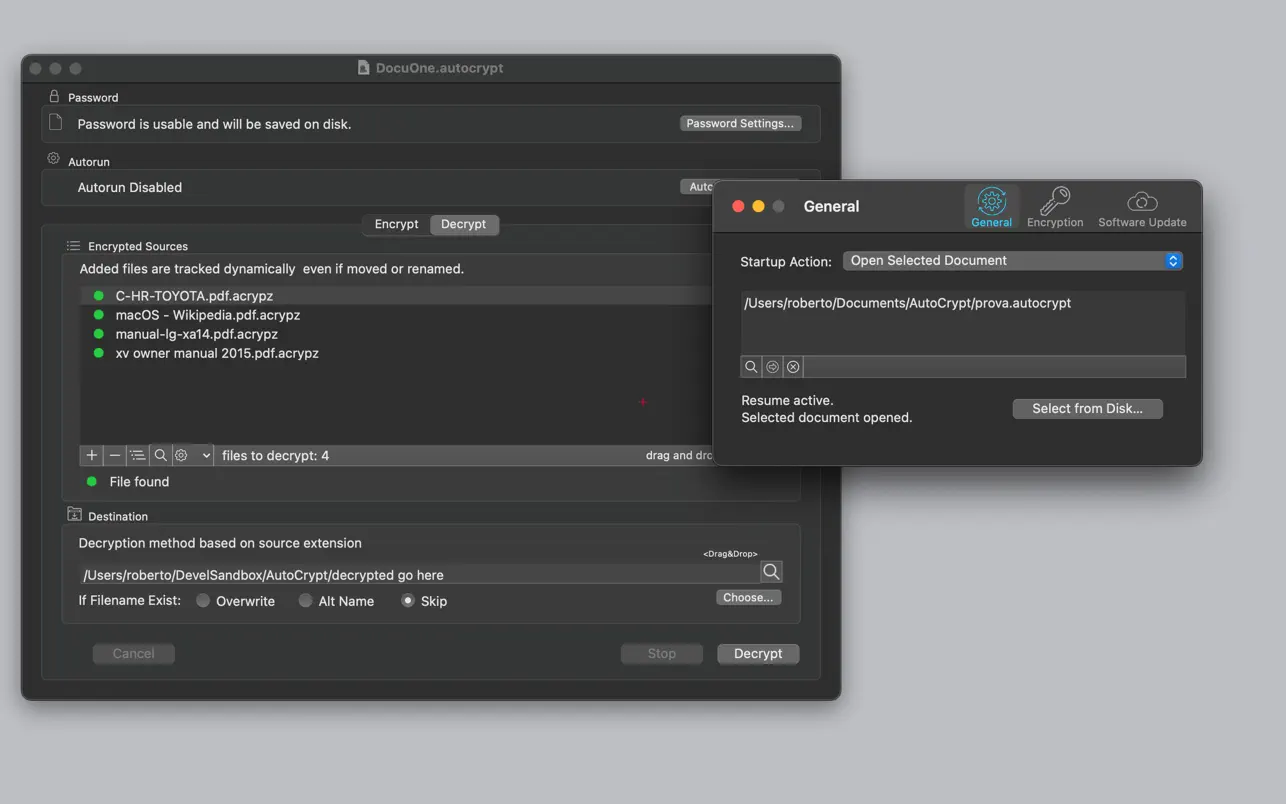Click the 'Autorun Disabled' text

[130, 187]
